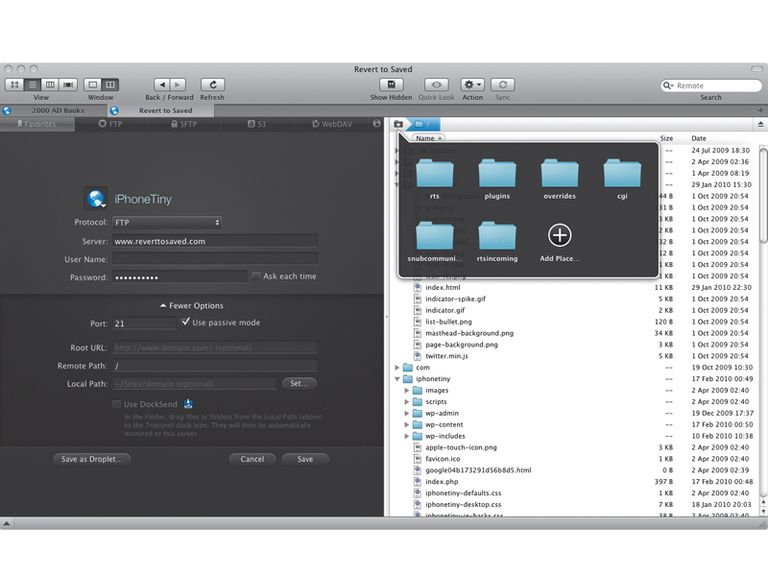Tick the Use DockSend checkbox
768x576 pixels.
pyautogui.click(x=116, y=404)
